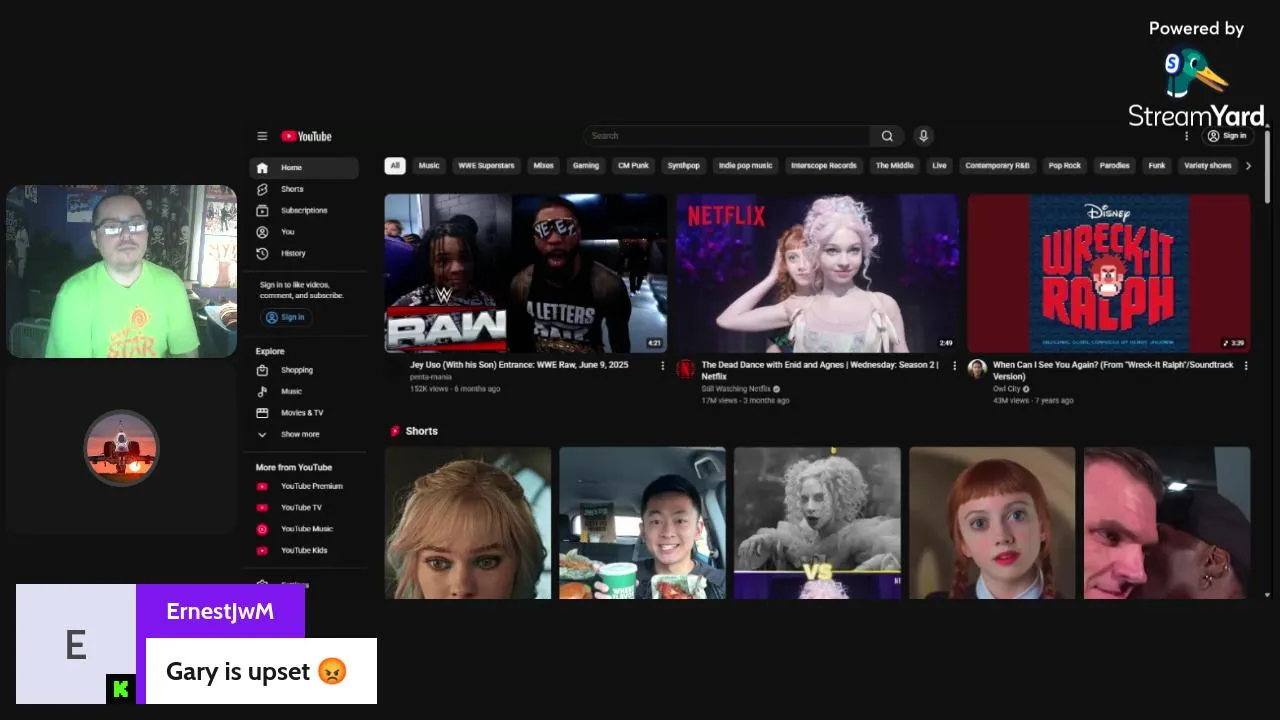This screenshot has height=720, width=1280.
Task: Click the streamer's webcam feed
Action: pos(122,271)
